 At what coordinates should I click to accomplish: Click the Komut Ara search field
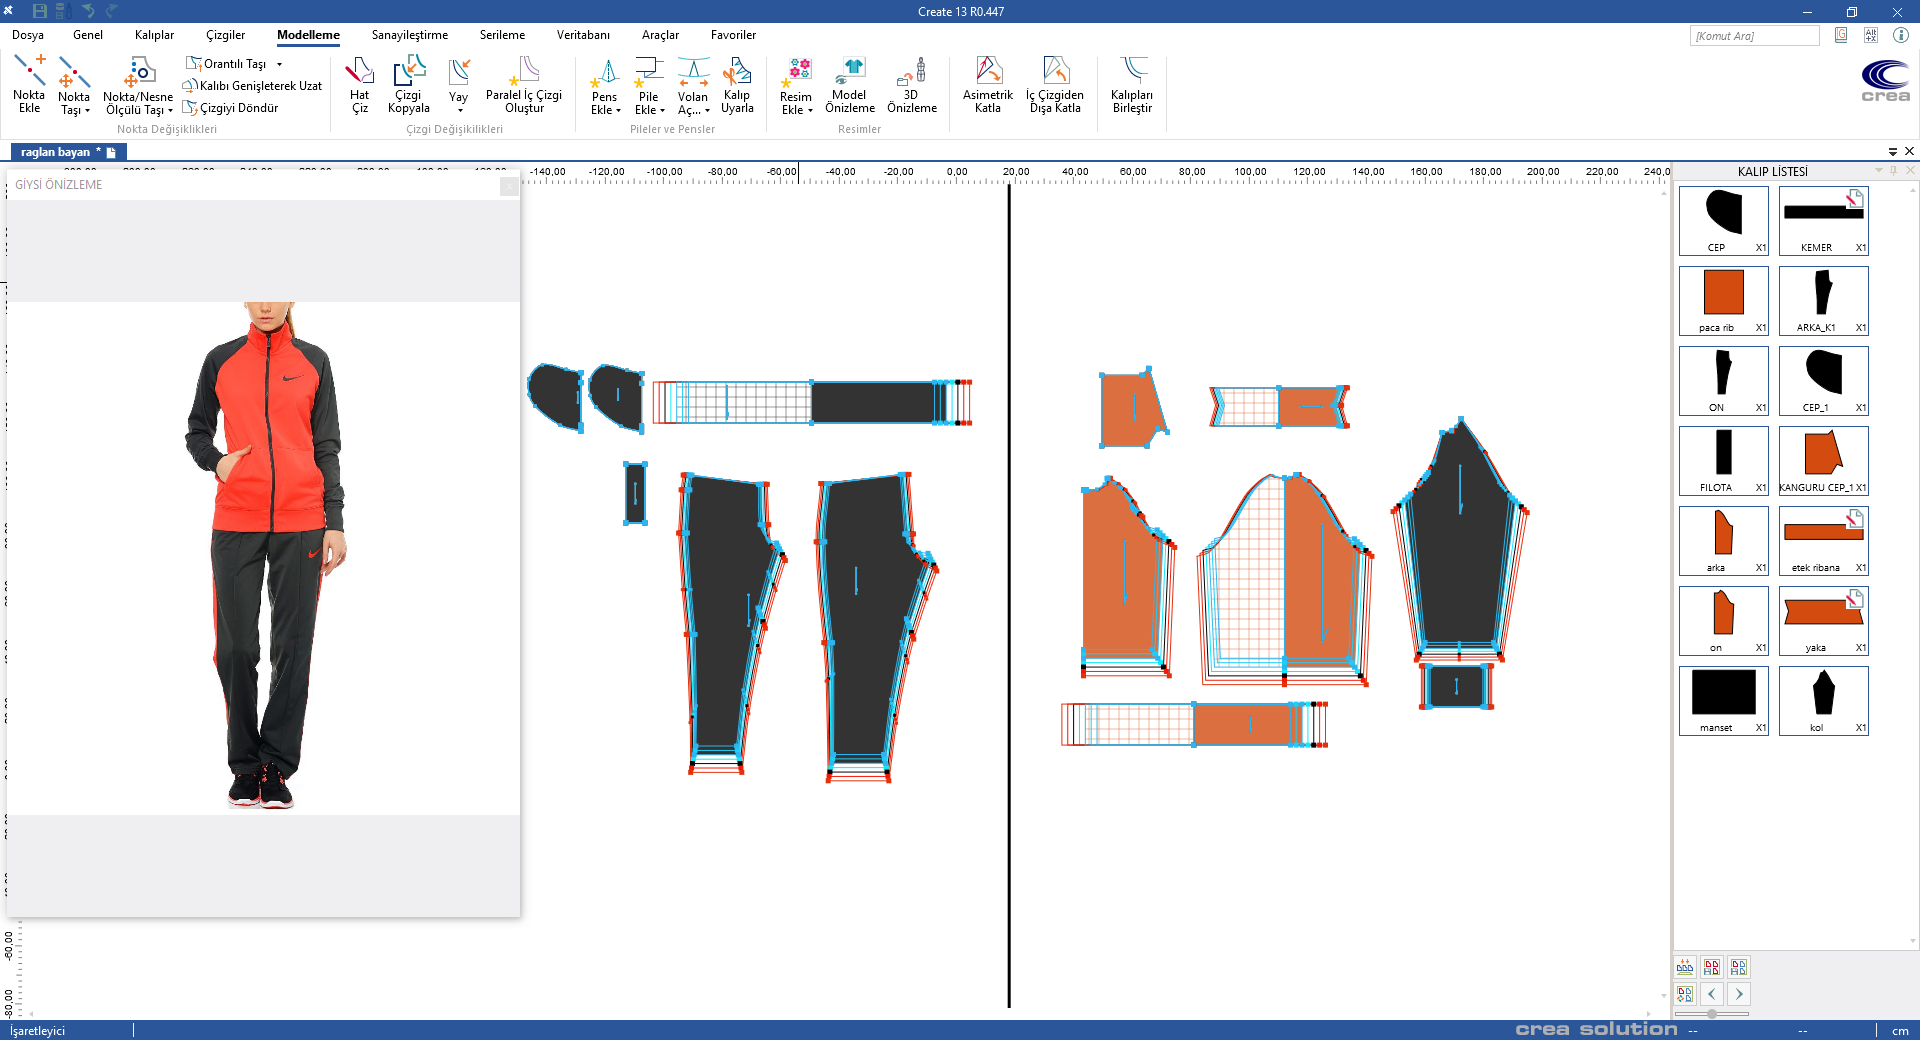[x=1754, y=36]
